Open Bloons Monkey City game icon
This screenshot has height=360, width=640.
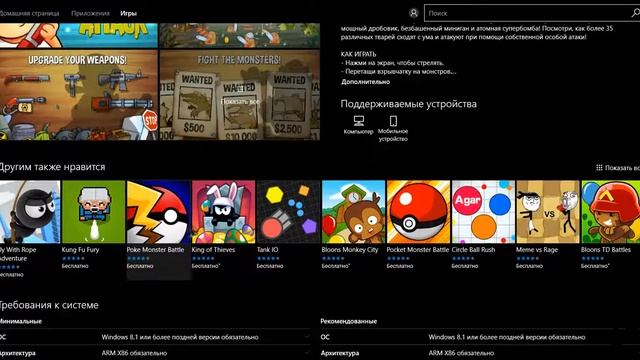tap(353, 212)
